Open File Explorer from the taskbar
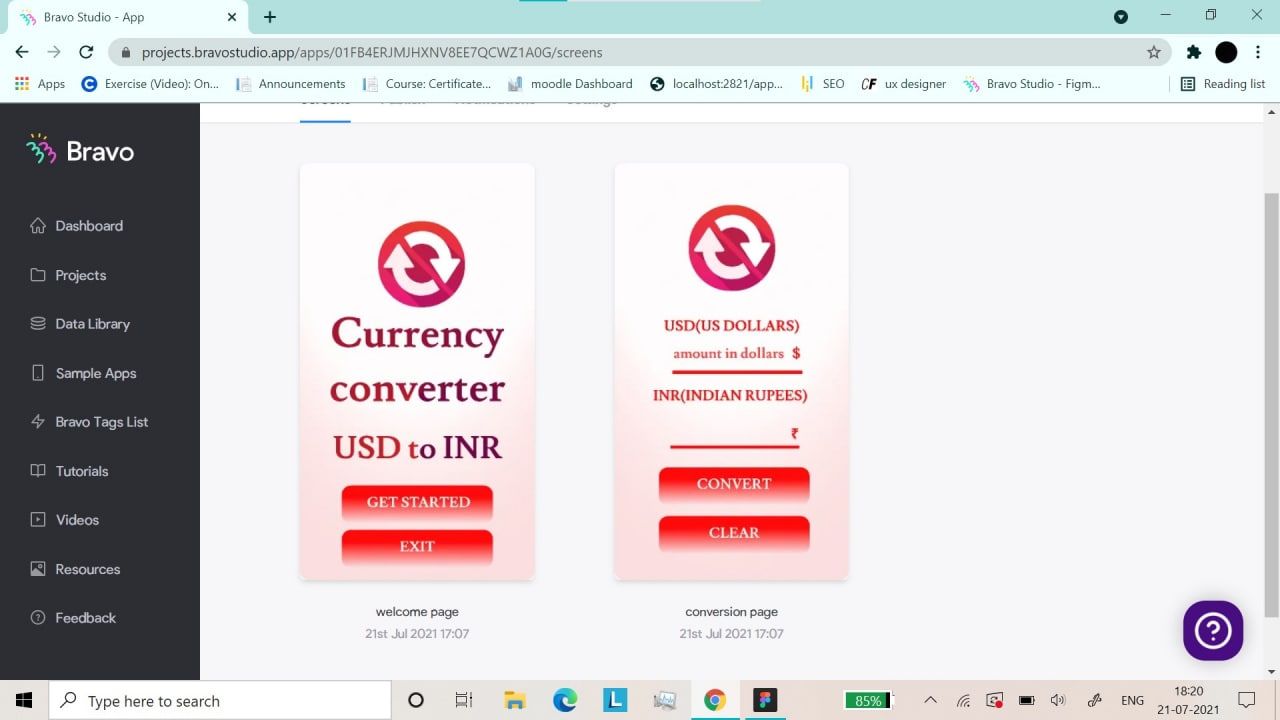 pyautogui.click(x=515, y=700)
